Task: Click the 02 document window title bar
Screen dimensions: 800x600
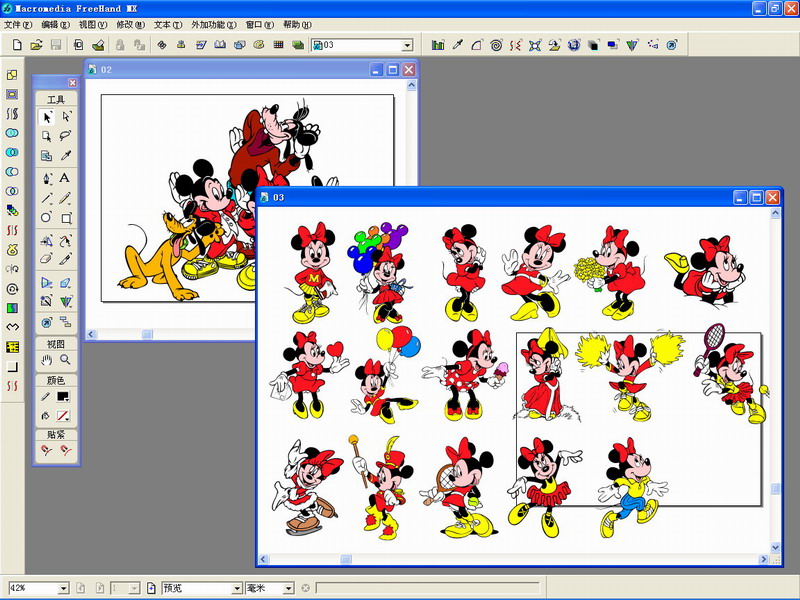Action: coord(252,69)
